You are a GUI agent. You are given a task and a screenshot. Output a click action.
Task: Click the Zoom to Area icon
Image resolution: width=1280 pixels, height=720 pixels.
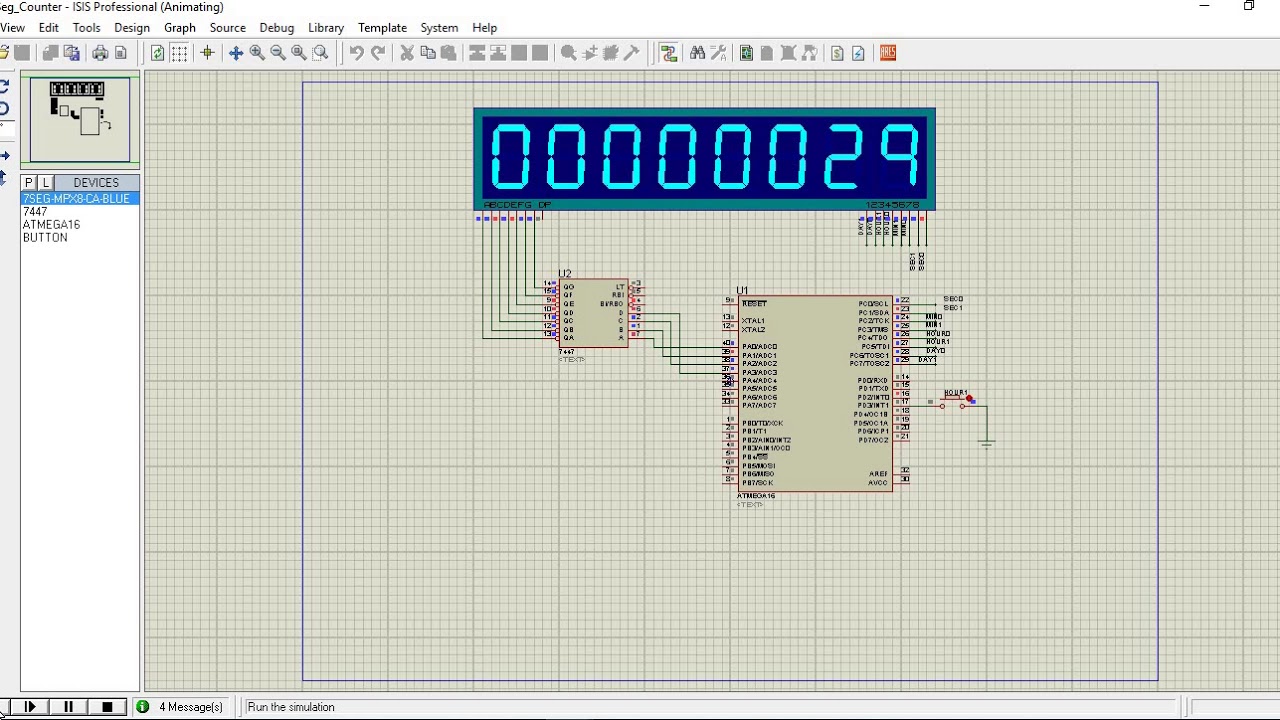tap(320, 53)
